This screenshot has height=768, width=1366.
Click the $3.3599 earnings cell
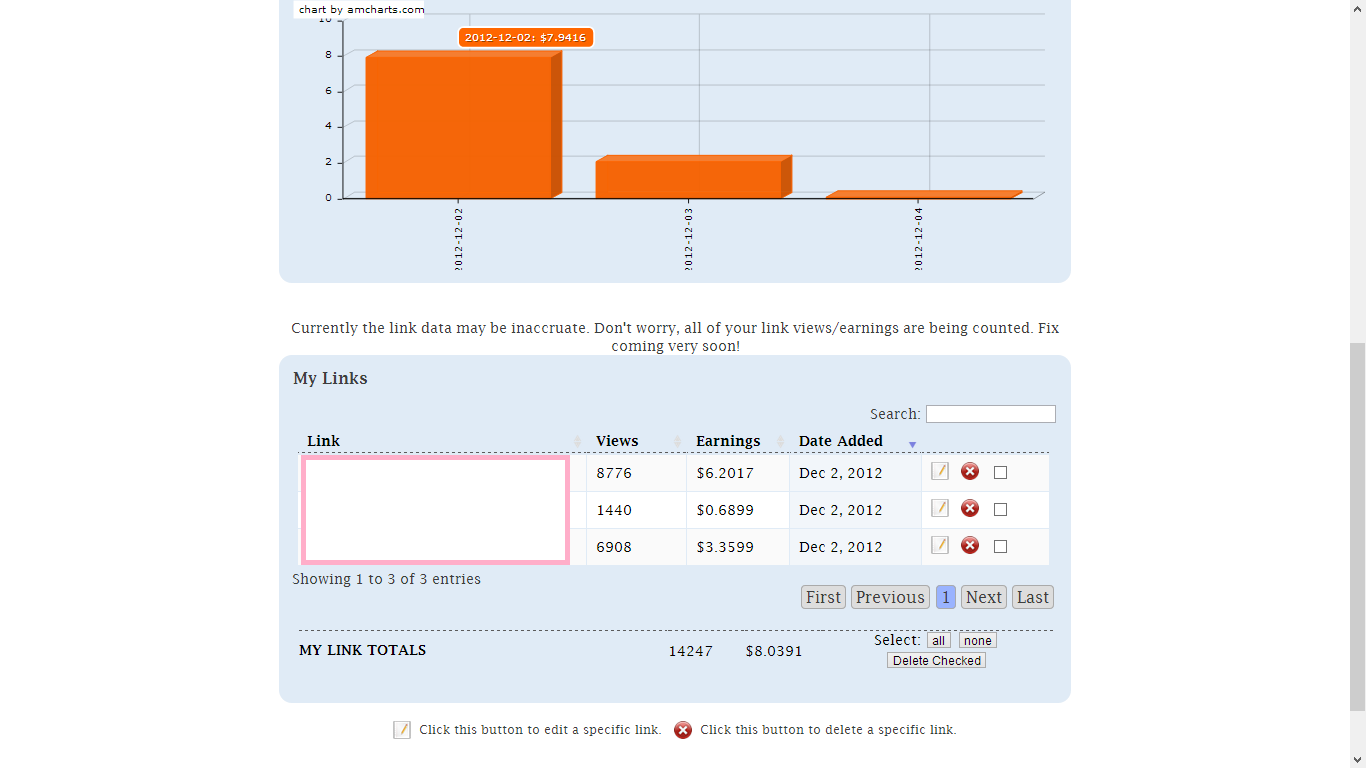[x=738, y=547]
